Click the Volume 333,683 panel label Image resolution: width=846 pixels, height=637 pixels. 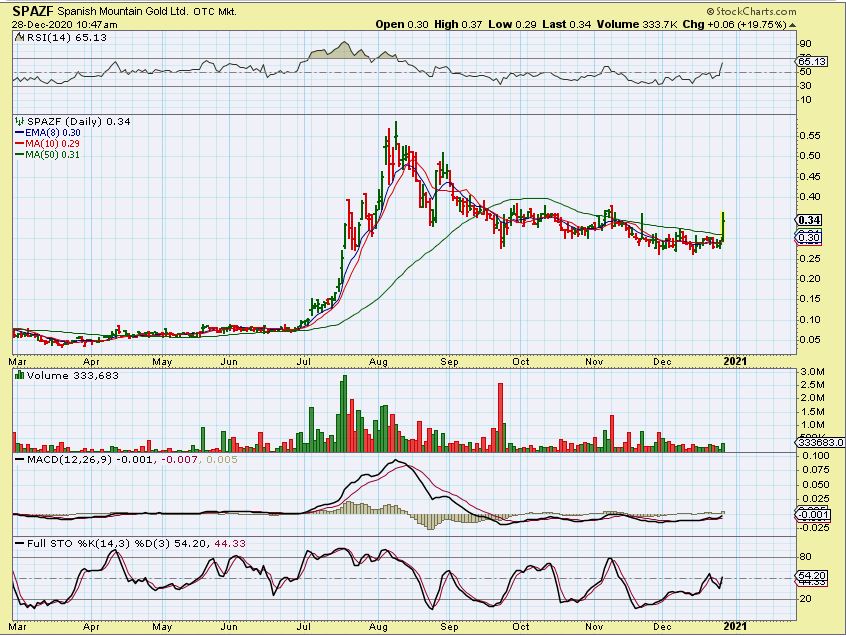coord(72,375)
